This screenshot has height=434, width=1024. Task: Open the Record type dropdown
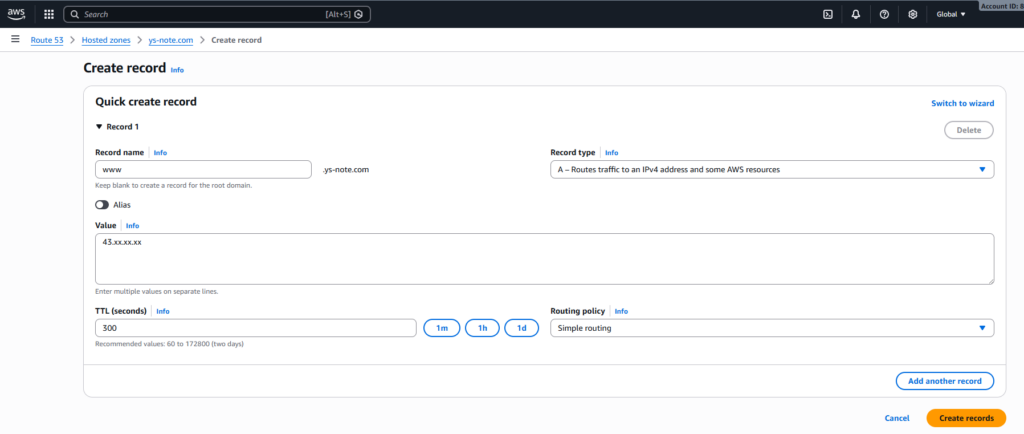pyautogui.click(x=771, y=169)
